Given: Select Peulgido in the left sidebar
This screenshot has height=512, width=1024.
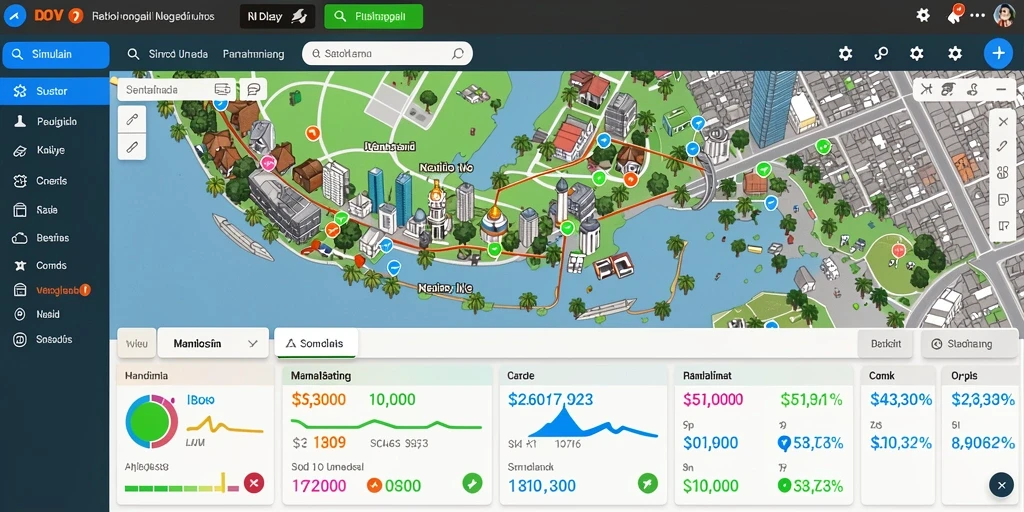Looking at the screenshot, I should click(55, 121).
